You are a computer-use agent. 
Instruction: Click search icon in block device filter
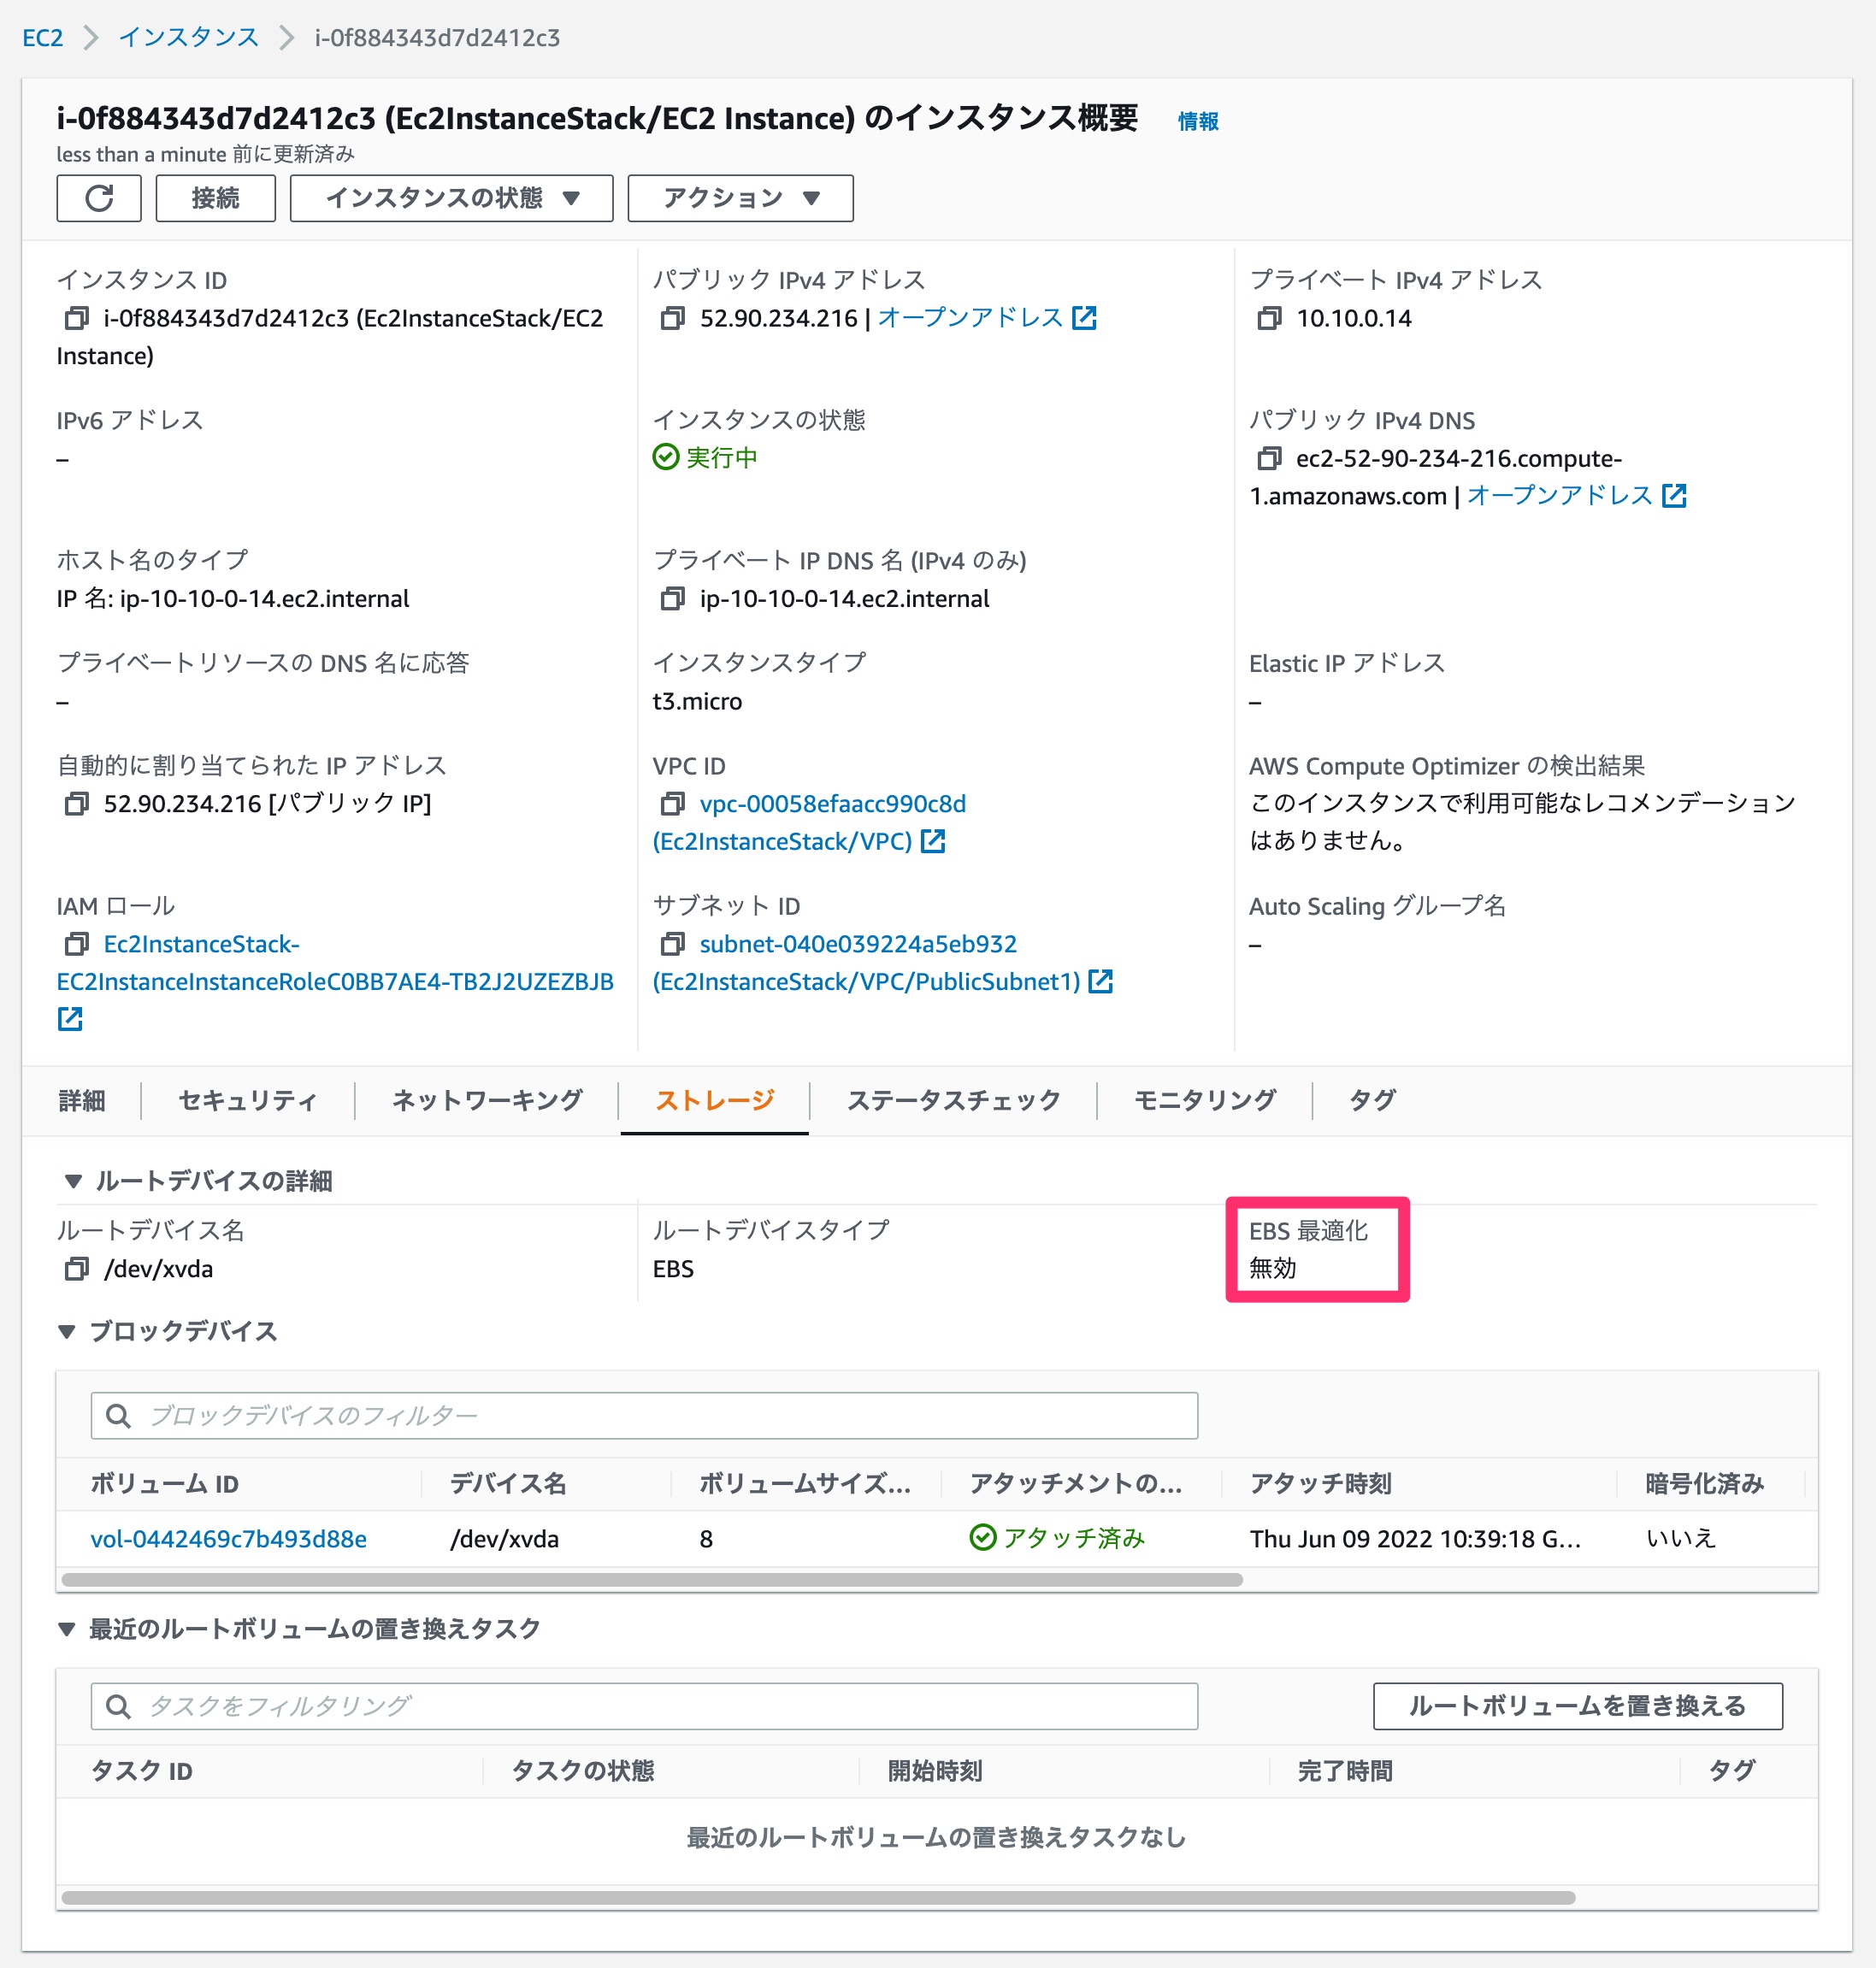118,1415
